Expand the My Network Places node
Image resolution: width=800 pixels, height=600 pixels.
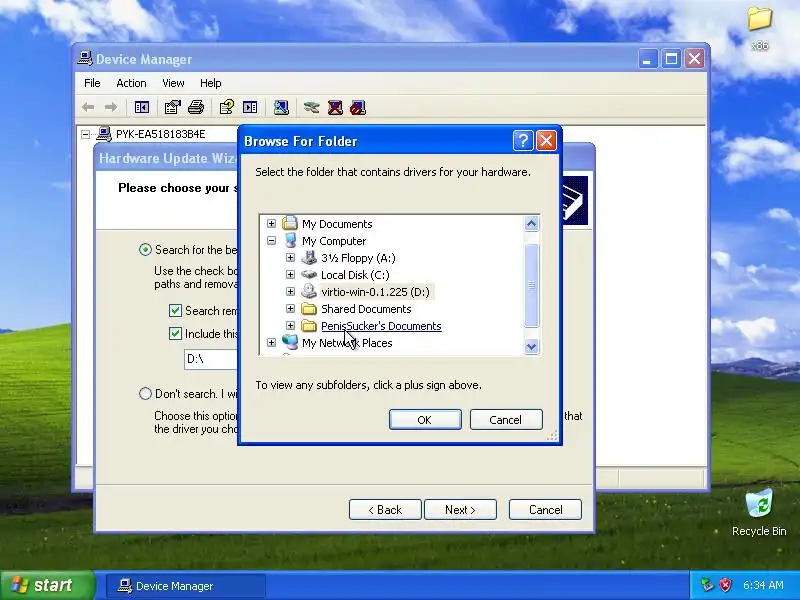point(271,343)
